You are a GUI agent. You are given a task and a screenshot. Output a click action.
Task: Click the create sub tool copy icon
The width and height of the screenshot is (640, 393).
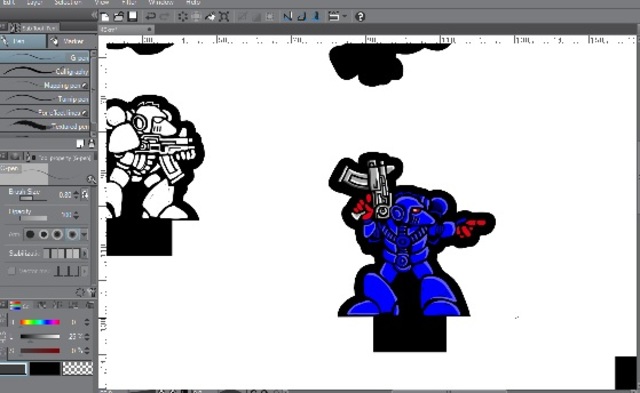(80, 143)
